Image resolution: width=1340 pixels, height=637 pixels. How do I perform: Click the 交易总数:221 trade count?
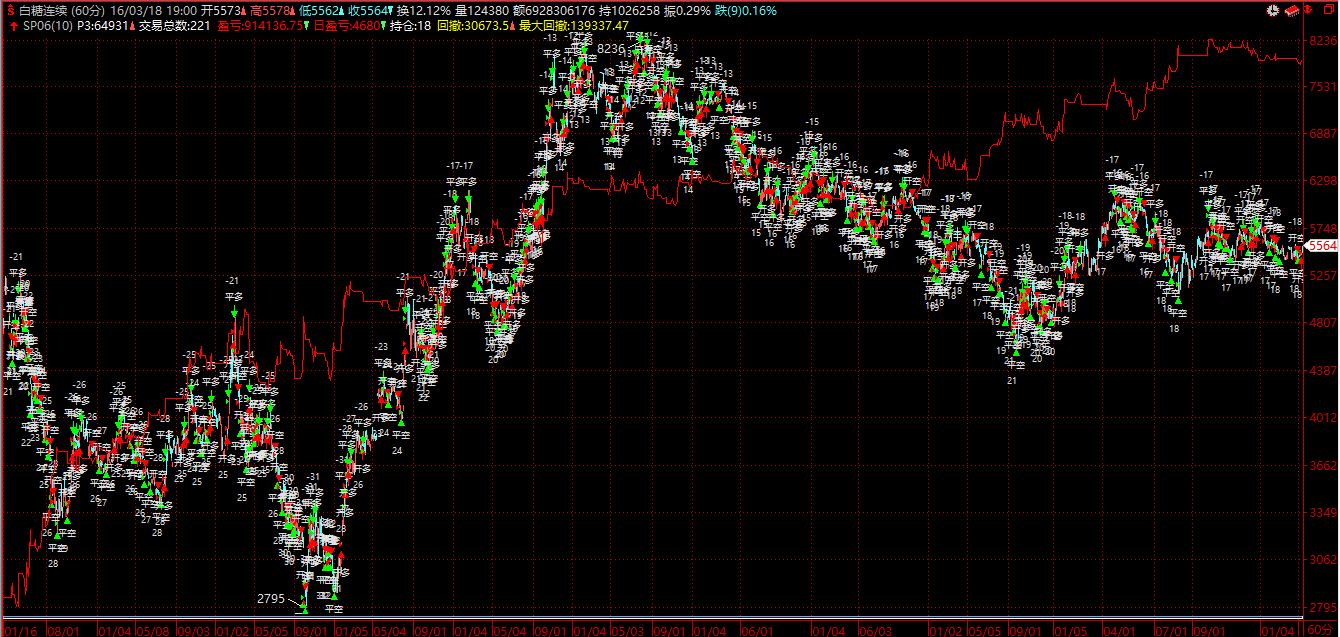coord(176,25)
